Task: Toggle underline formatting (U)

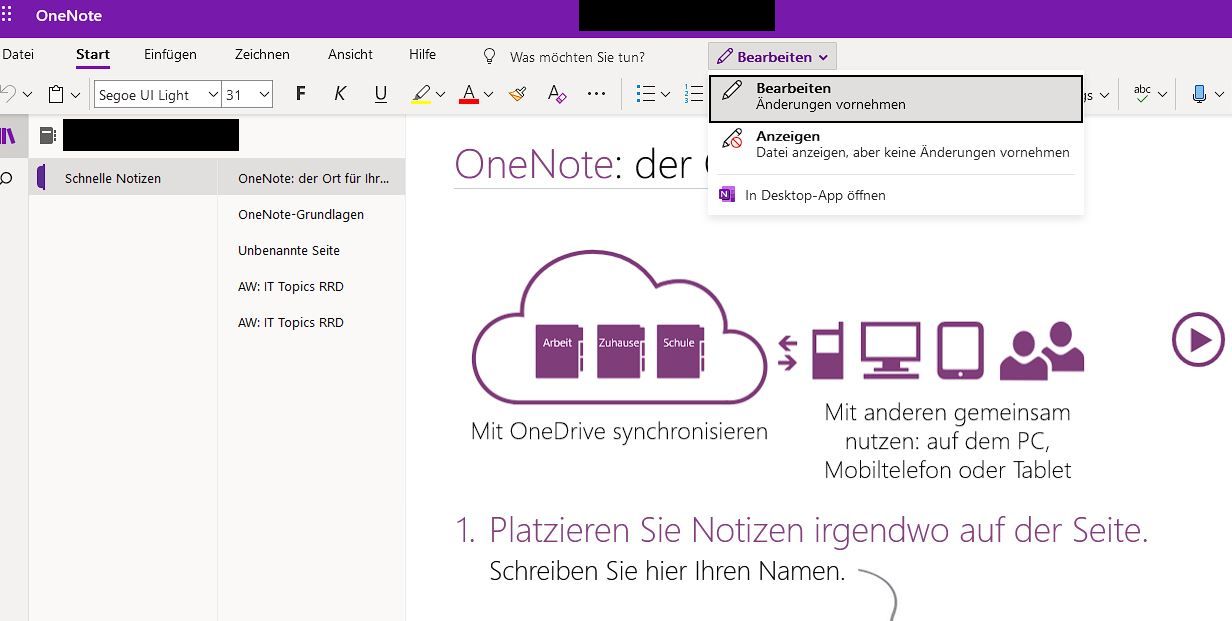Action: coord(380,94)
